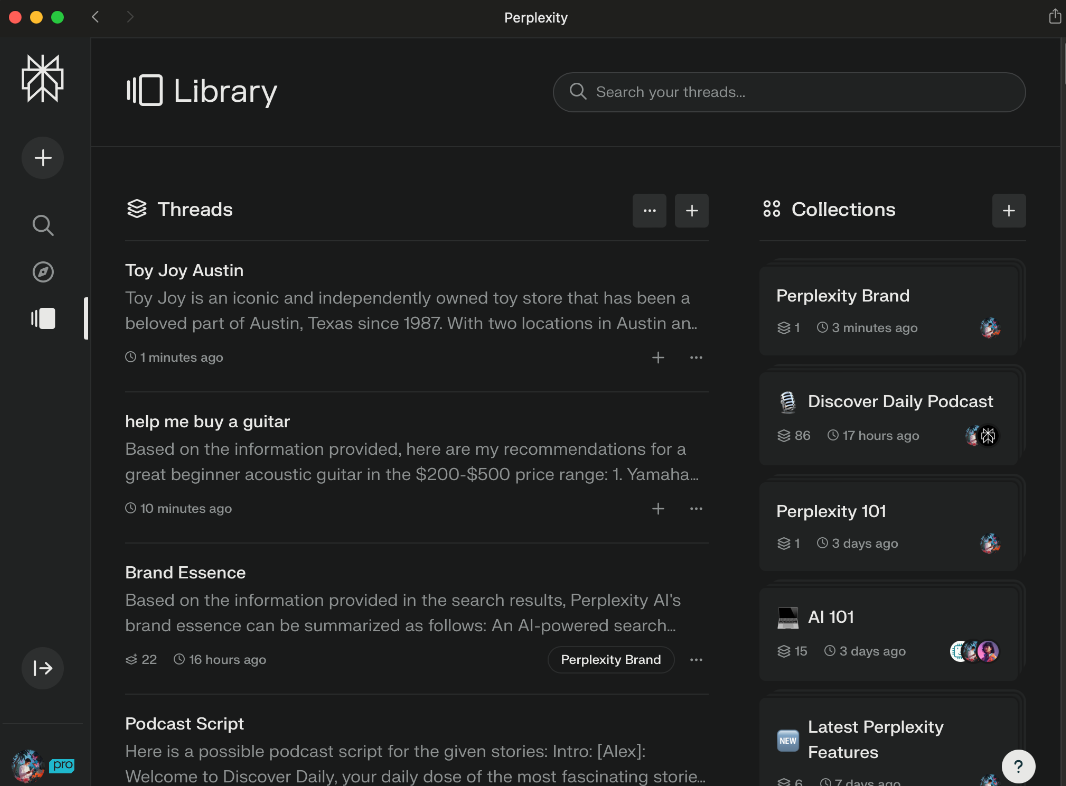Add help me buy a guitar to collection

coord(658,509)
